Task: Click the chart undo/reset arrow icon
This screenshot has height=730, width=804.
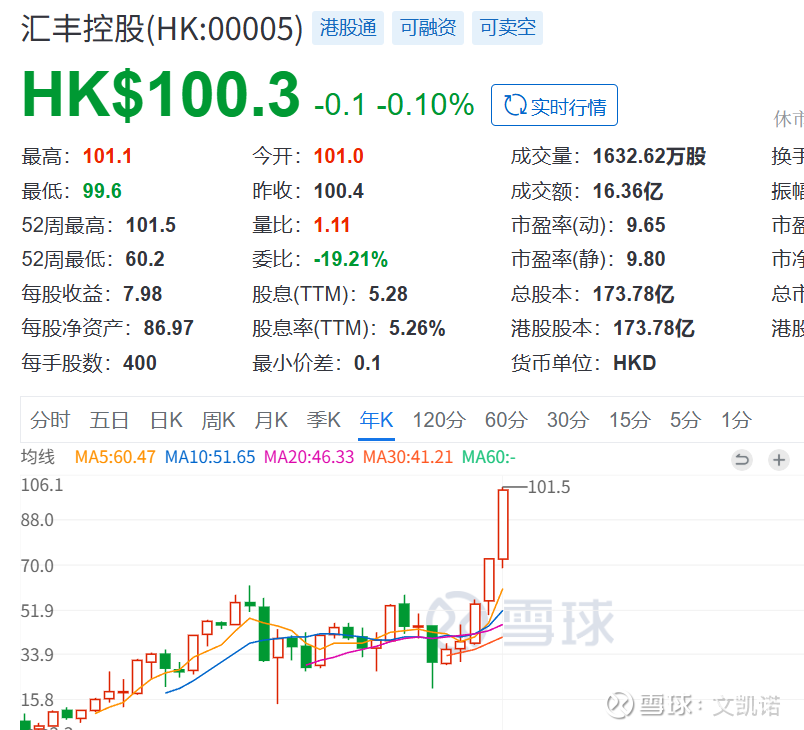Action: tap(741, 460)
